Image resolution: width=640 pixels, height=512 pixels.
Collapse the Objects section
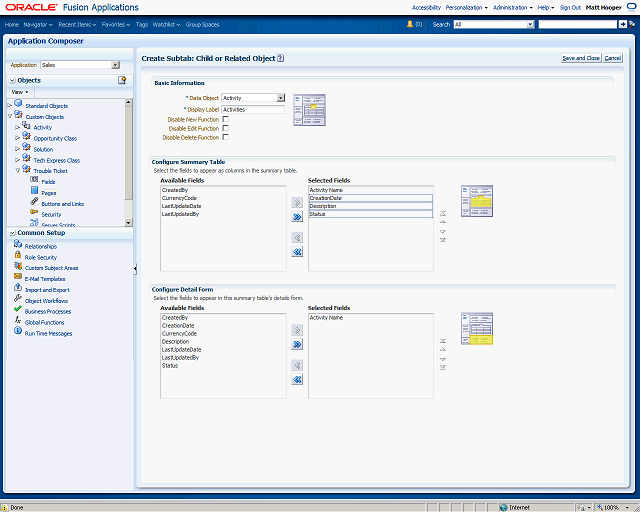click(12, 80)
